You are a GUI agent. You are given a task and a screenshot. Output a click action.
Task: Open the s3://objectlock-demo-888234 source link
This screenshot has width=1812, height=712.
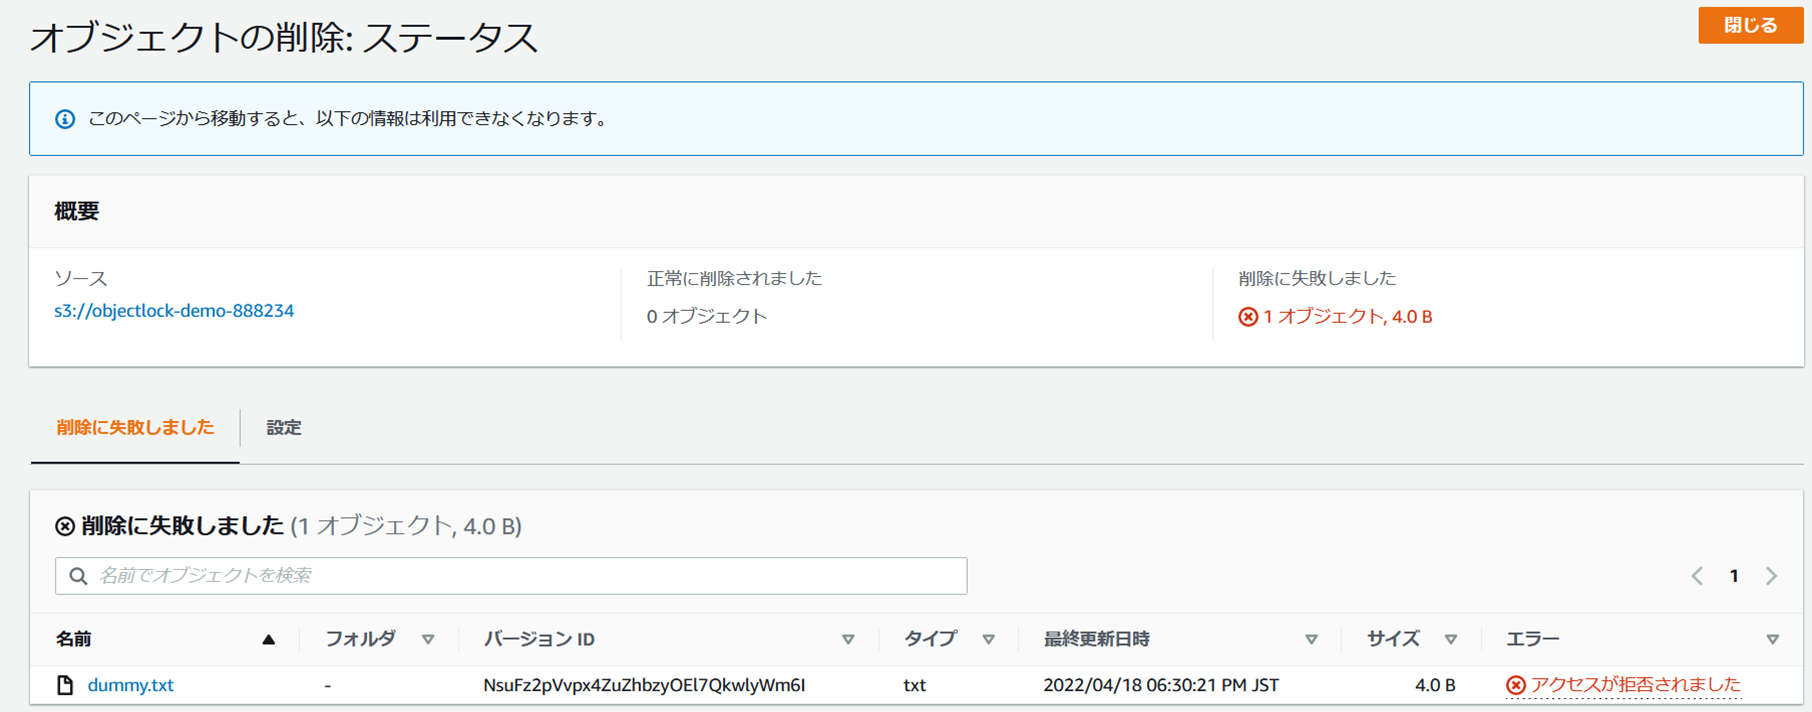(174, 311)
